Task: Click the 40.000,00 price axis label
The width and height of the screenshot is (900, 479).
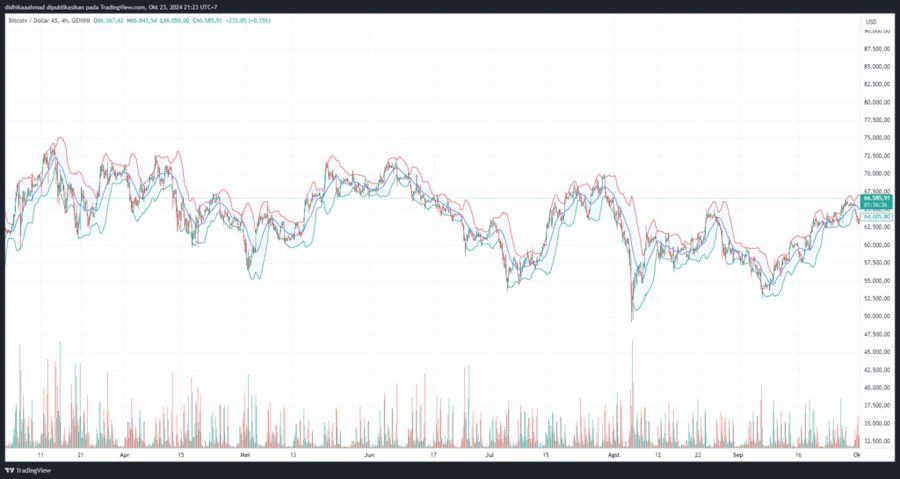Action: 877,388
